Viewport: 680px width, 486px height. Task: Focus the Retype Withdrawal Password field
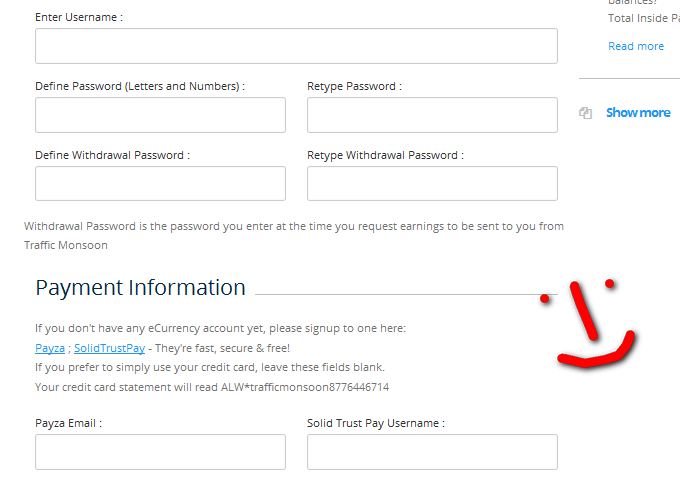coord(432,183)
